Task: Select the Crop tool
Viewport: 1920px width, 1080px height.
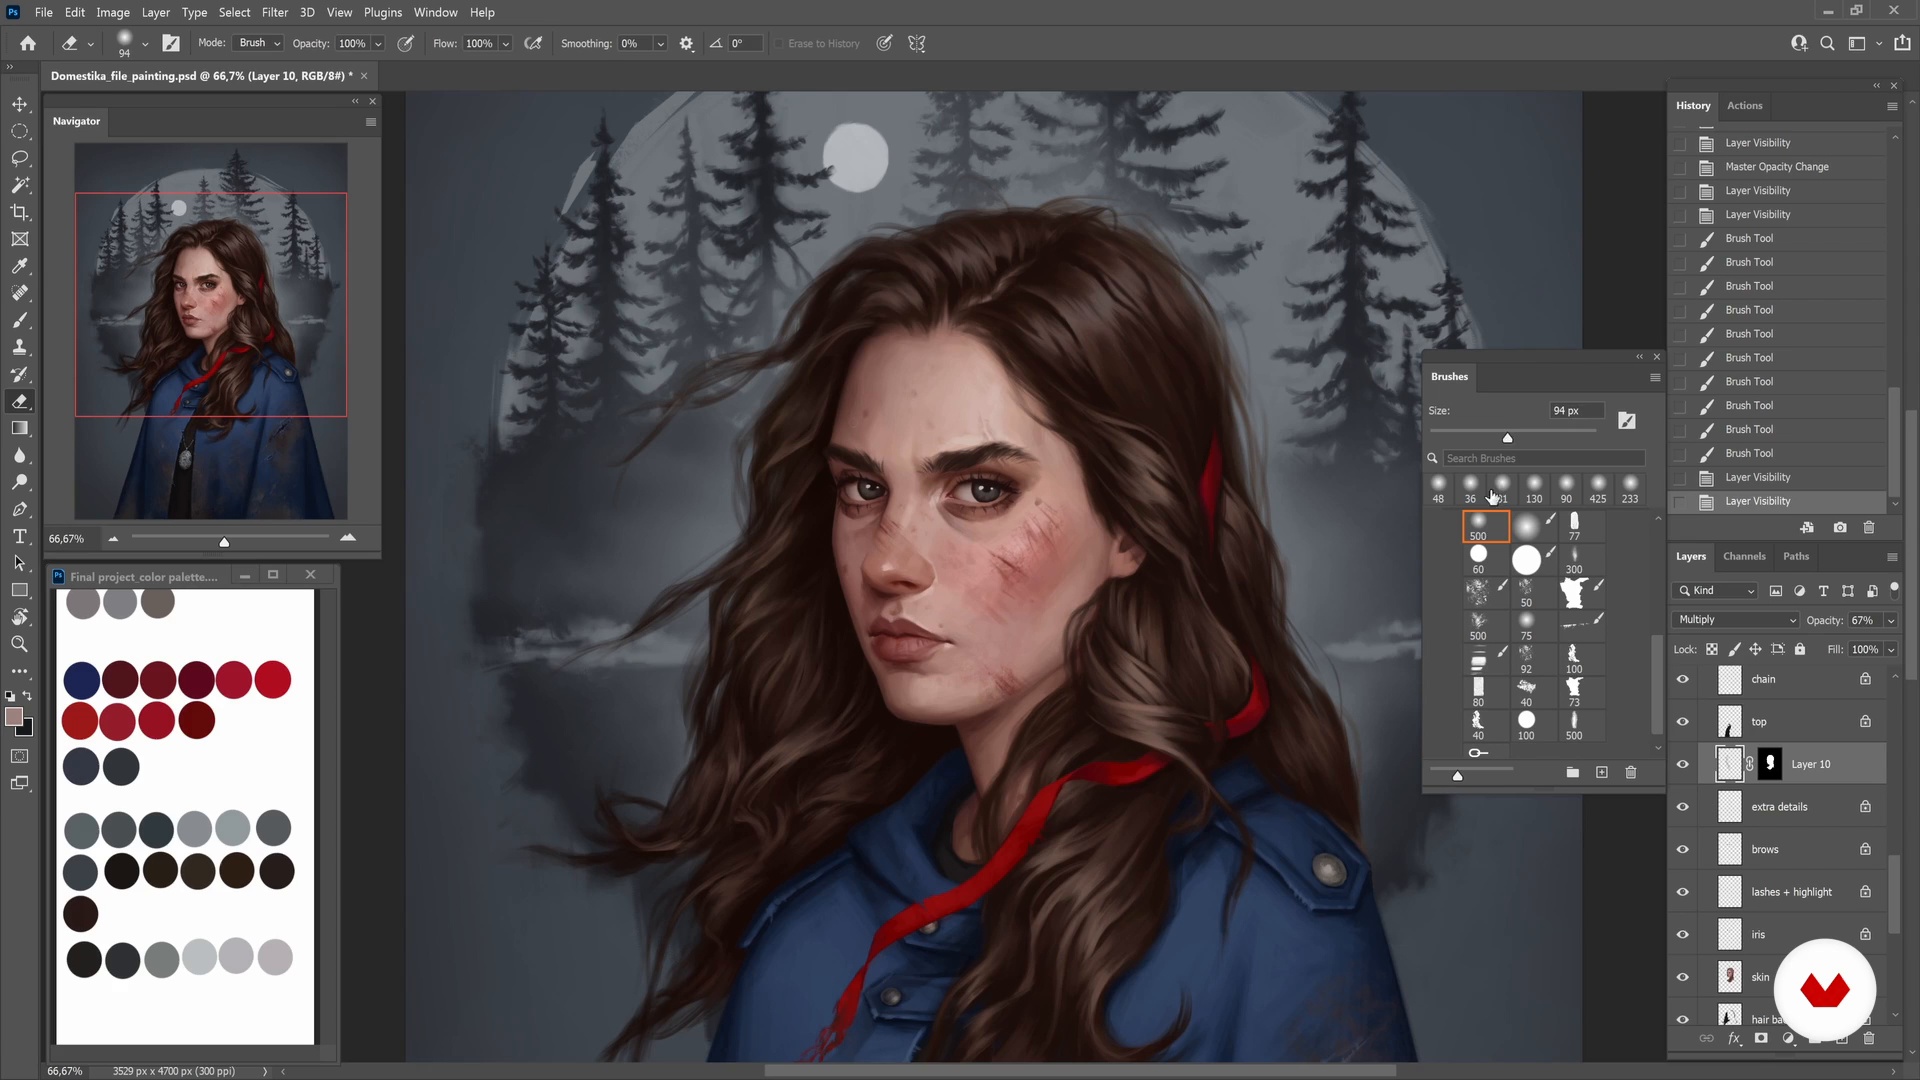Action: click(19, 213)
